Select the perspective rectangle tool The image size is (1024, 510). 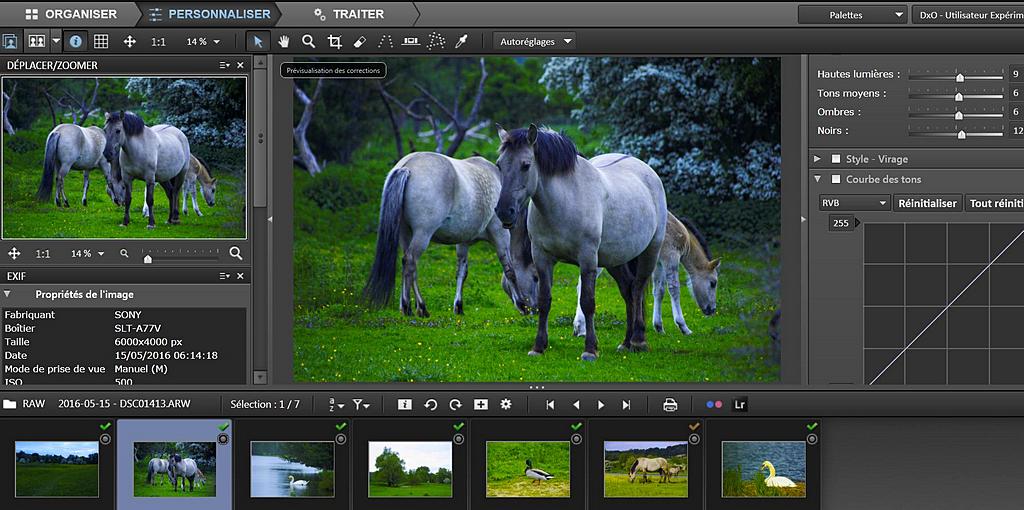(436, 42)
